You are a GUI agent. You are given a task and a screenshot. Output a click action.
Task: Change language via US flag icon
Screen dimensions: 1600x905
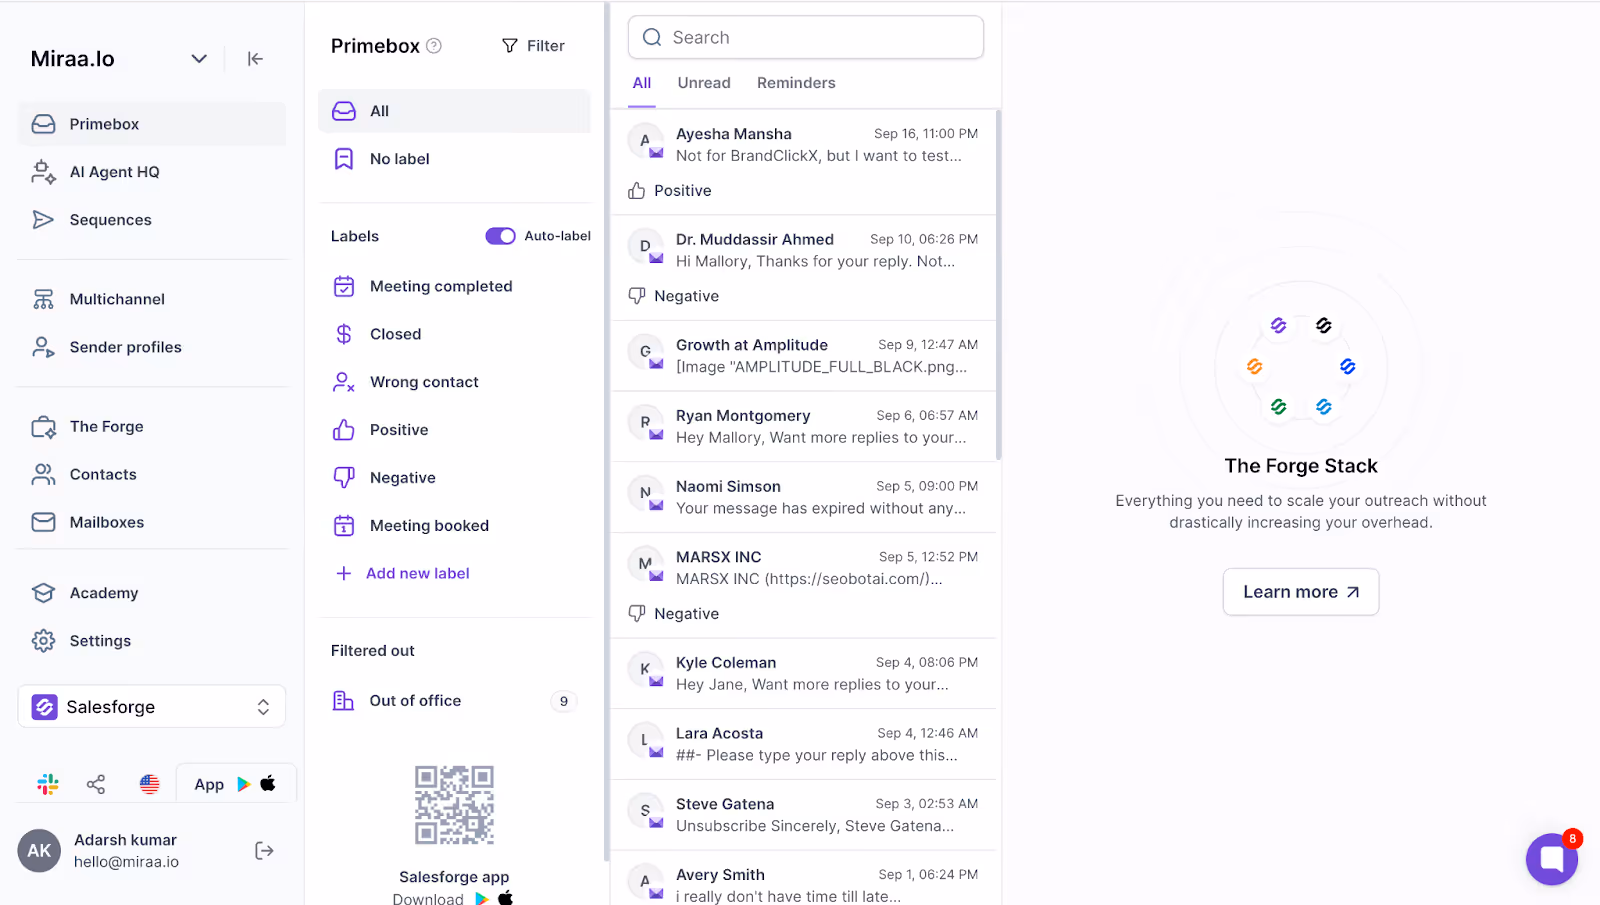pos(150,784)
